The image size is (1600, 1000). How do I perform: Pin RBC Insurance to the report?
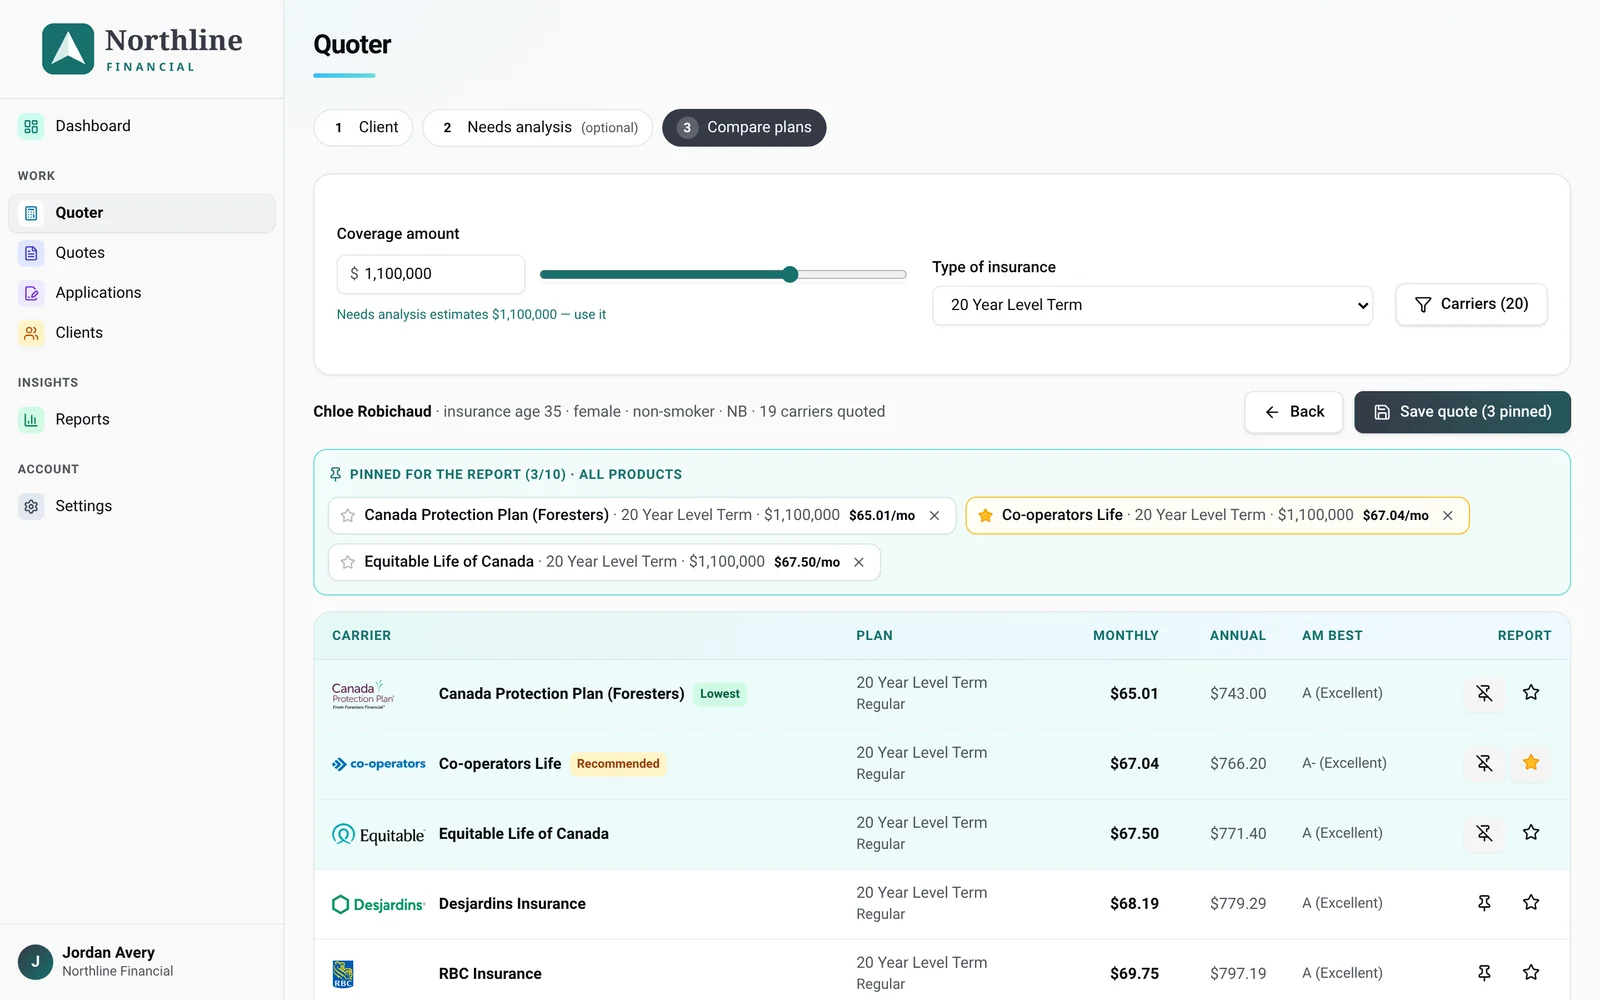[x=1484, y=973]
